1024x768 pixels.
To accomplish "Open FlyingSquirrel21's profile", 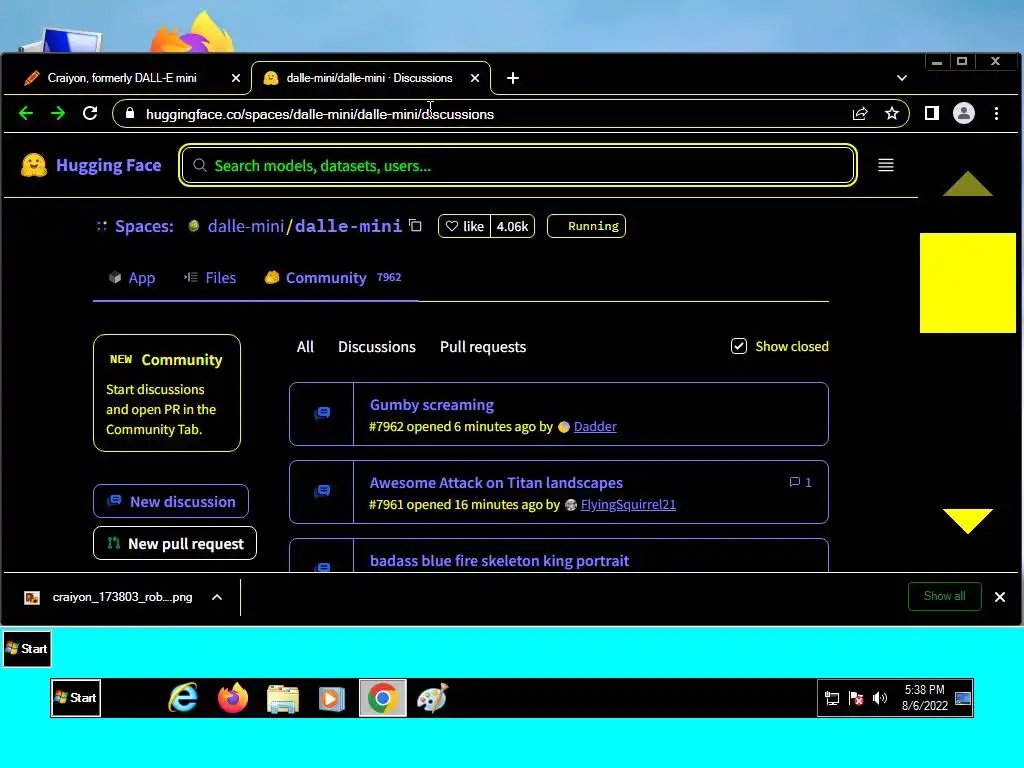I will 628,505.
